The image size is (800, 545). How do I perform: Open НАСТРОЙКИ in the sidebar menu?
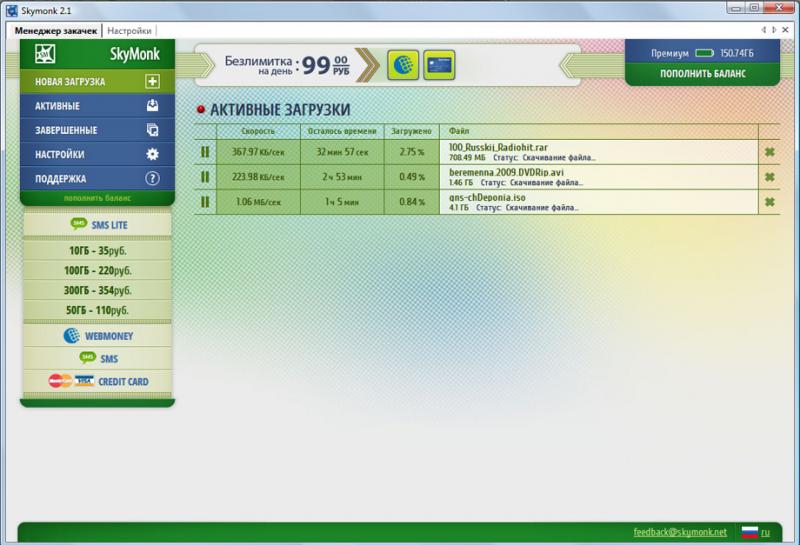click(97, 154)
